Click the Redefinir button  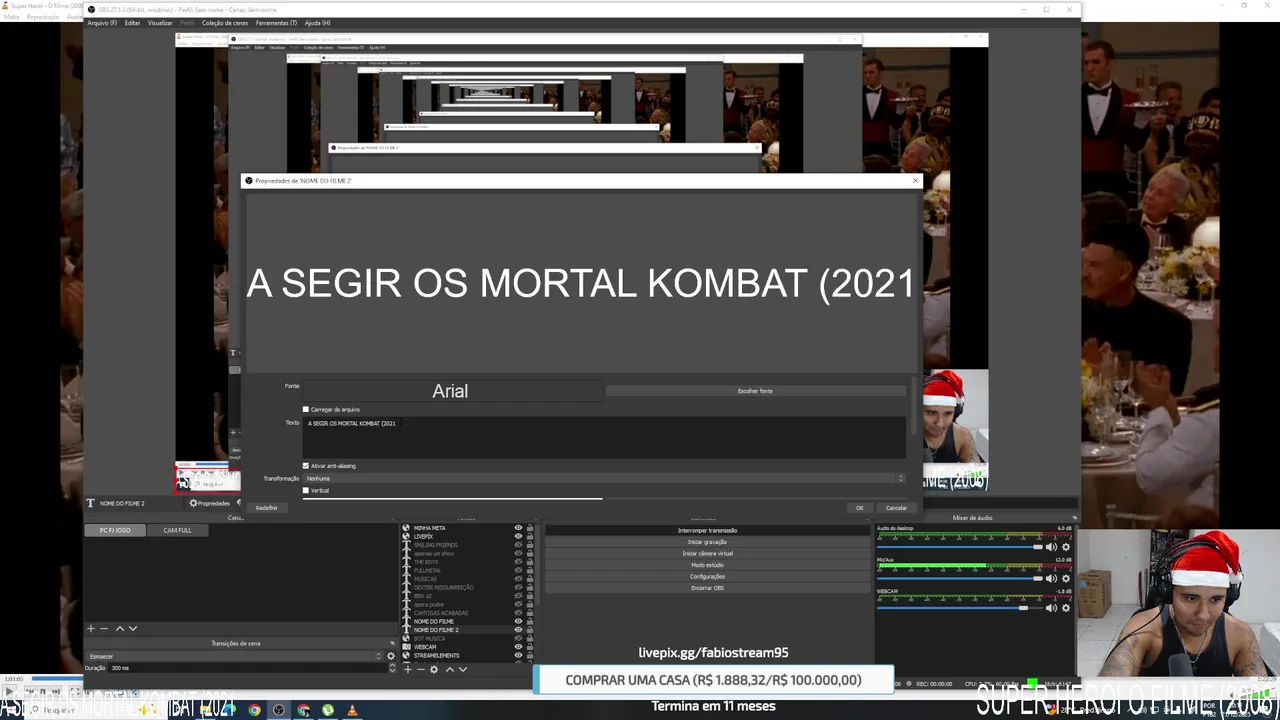[x=266, y=508]
